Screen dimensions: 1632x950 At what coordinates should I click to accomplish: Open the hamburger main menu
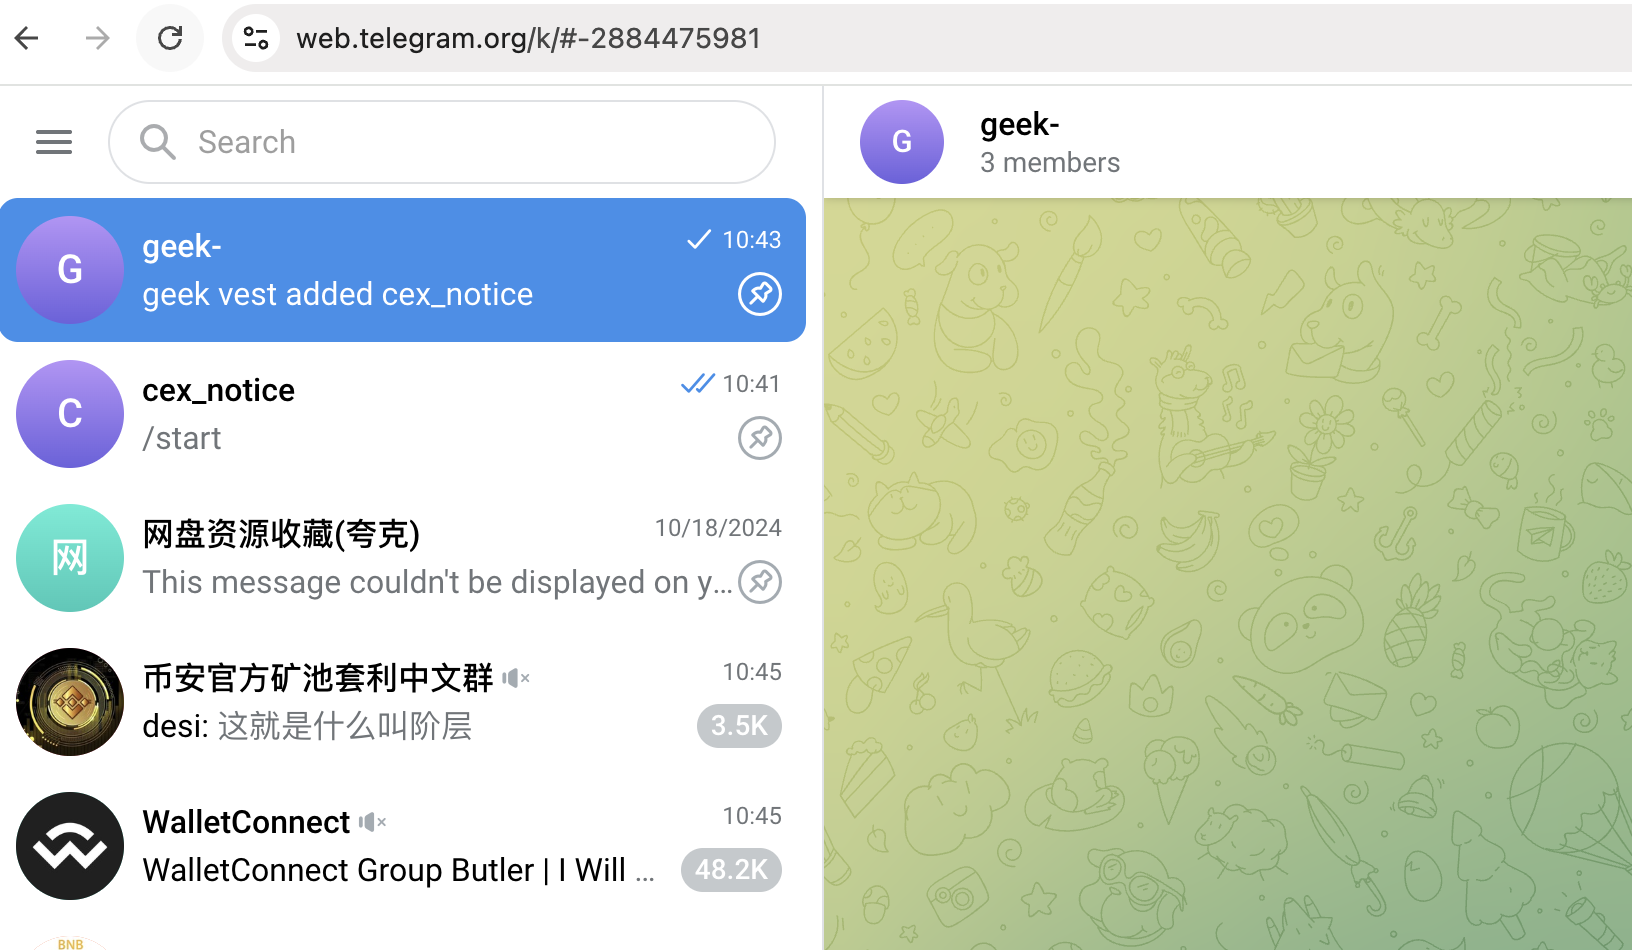[54, 142]
